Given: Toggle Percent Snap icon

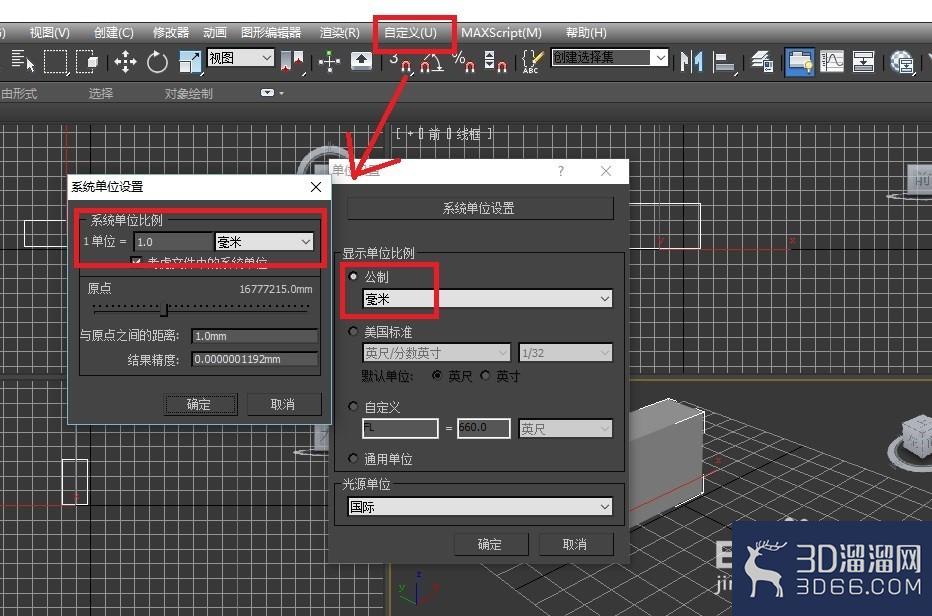Looking at the screenshot, I should pyautogui.click(x=463, y=62).
